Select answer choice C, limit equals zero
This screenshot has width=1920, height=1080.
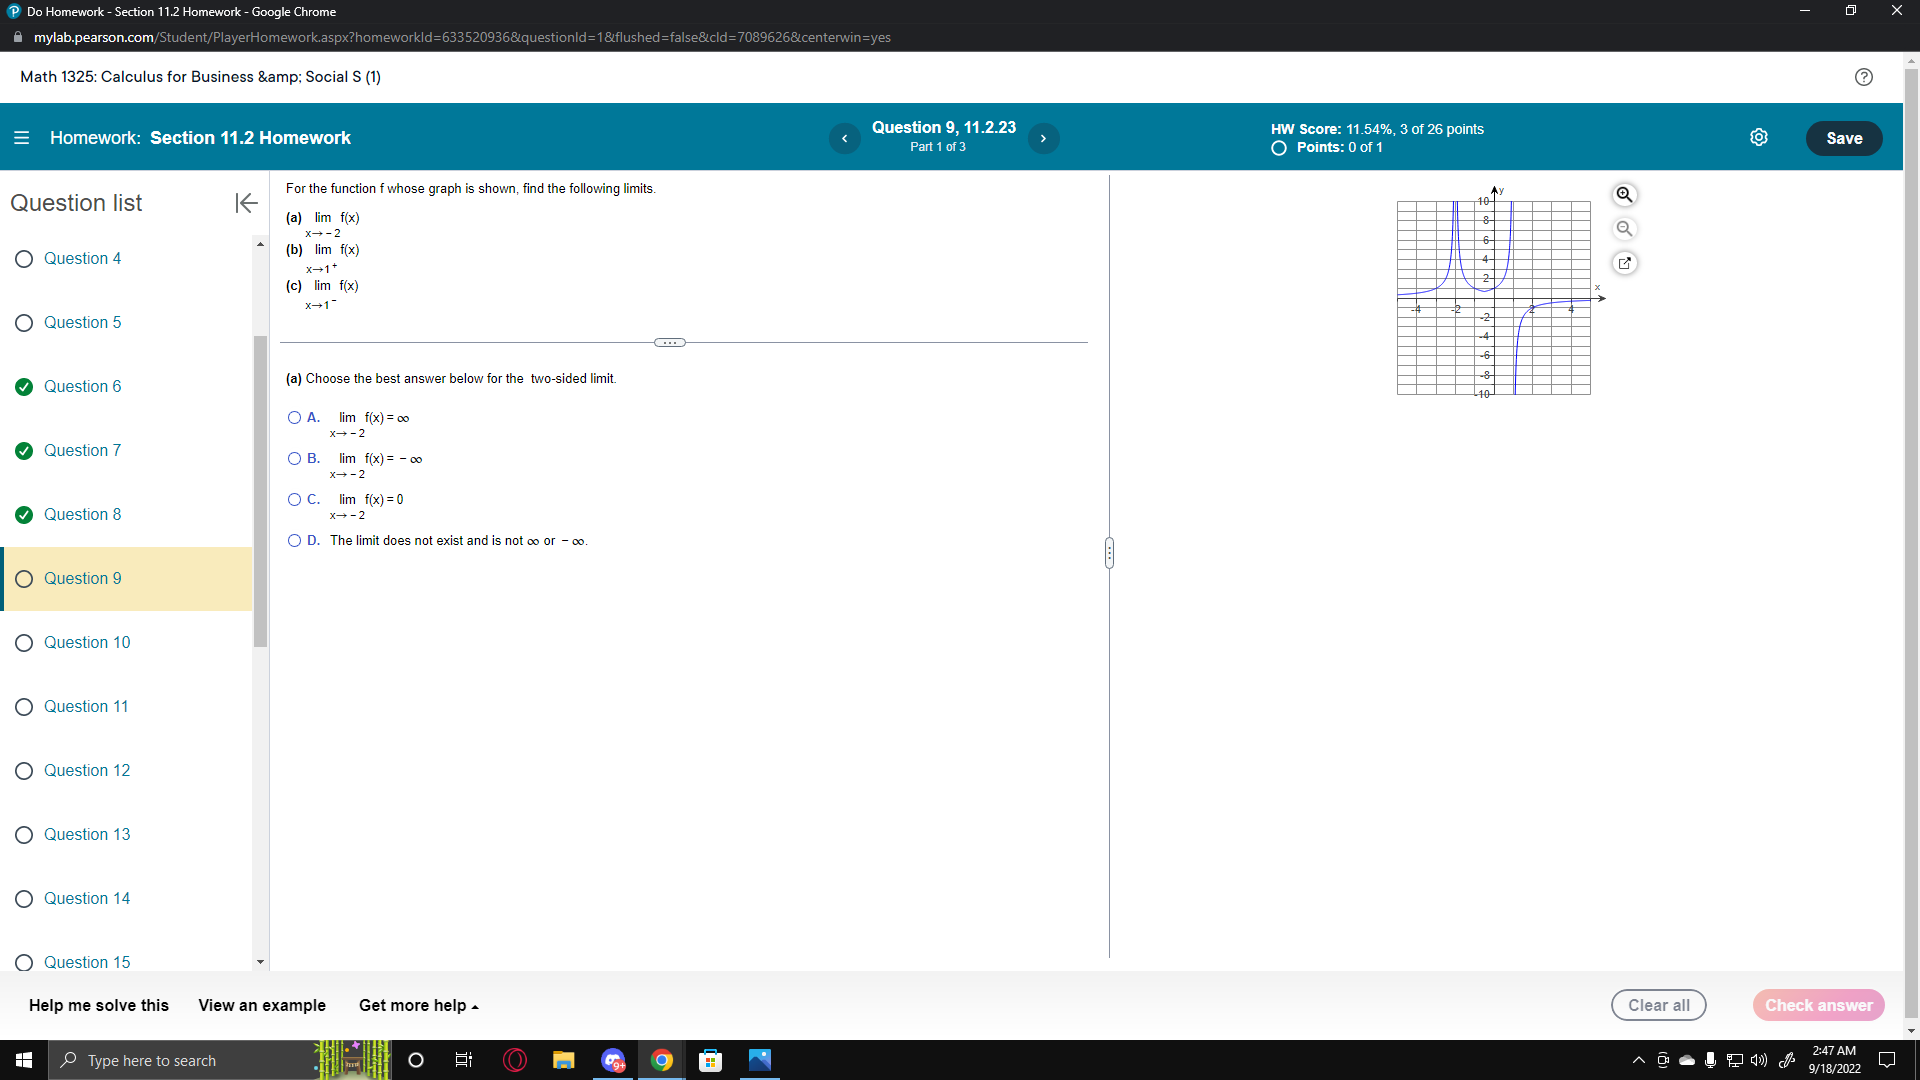coord(292,499)
